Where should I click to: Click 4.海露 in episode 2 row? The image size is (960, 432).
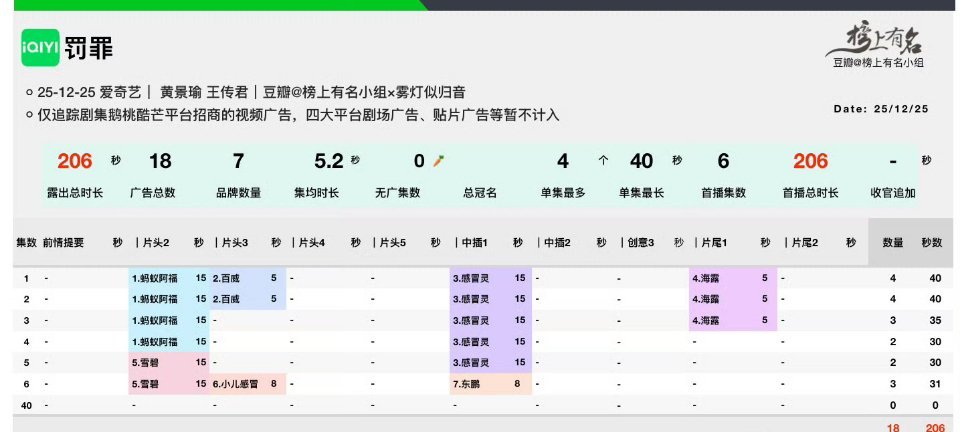point(706,299)
